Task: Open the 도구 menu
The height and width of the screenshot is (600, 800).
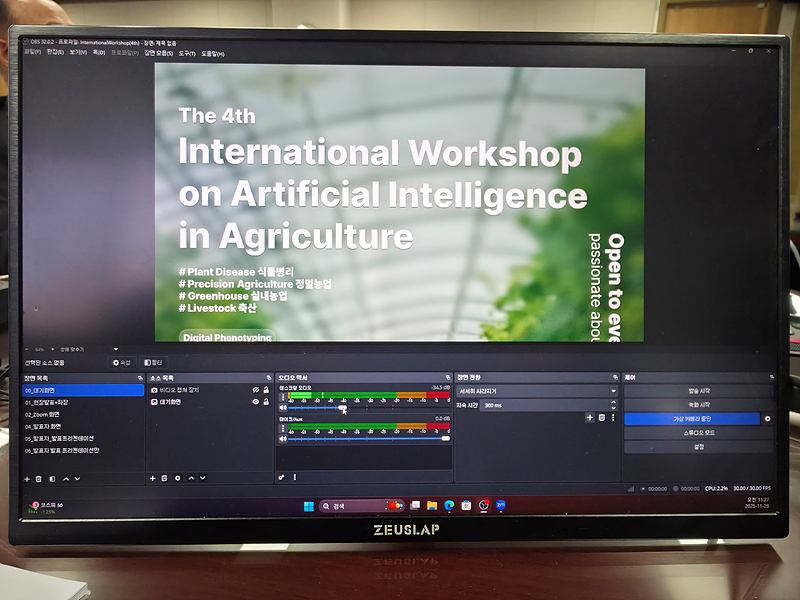Action: pyautogui.click(x=187, y=54)
